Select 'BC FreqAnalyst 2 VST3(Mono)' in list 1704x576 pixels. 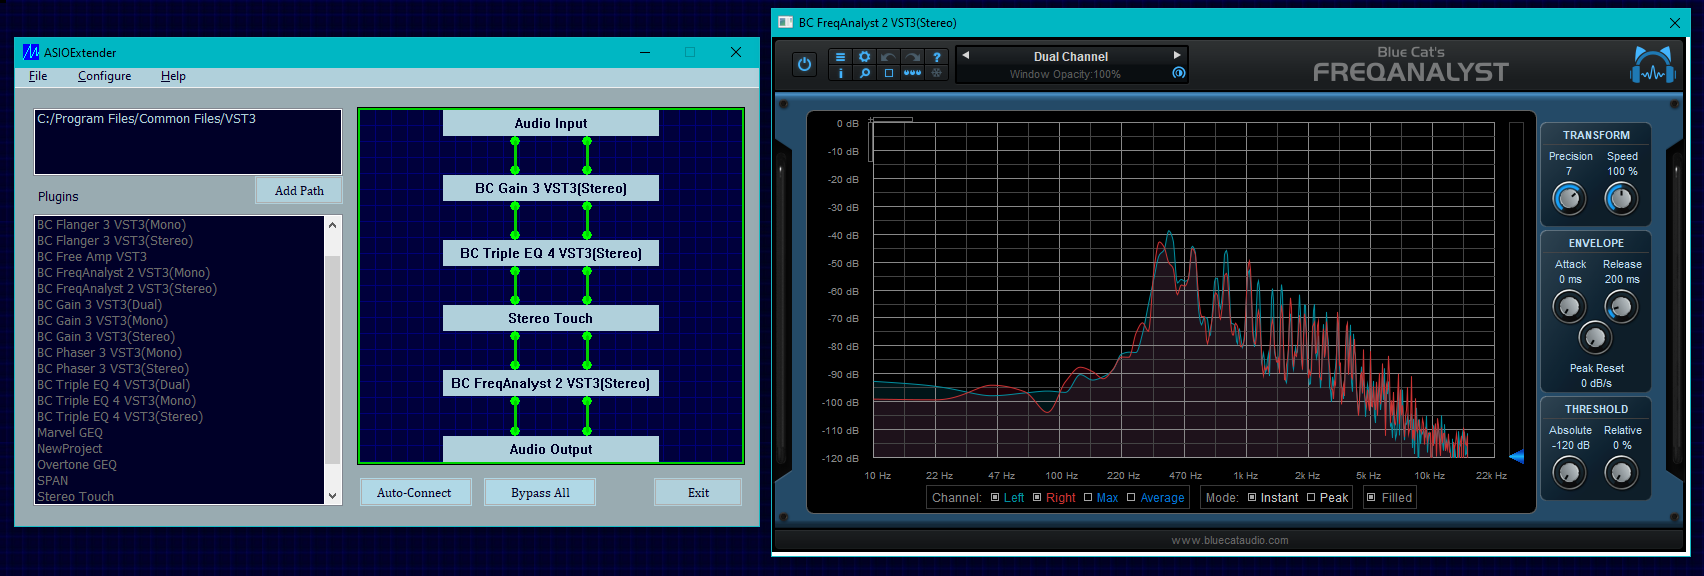point(123,273)
